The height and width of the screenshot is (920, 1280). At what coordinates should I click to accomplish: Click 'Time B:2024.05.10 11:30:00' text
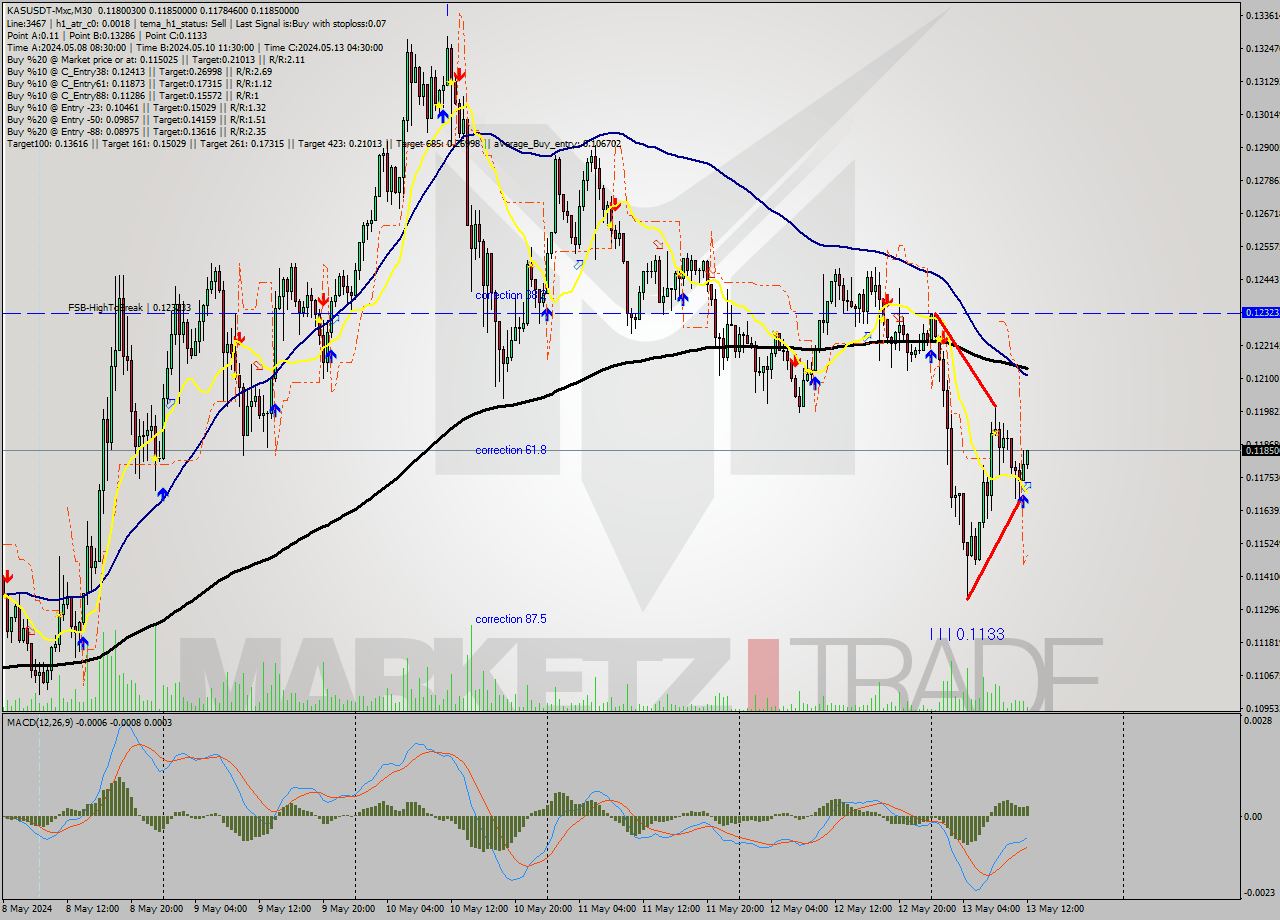(195, 47)
